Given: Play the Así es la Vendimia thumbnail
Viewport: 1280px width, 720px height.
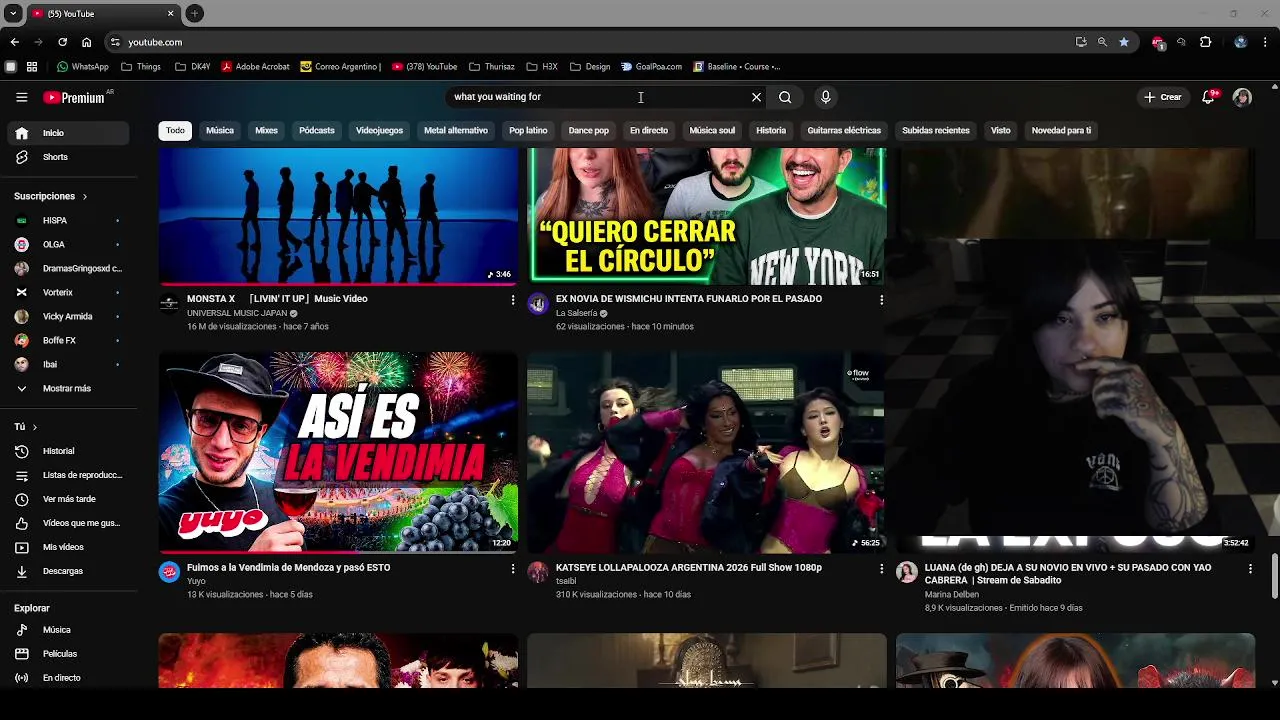Looking at the screenshot, I should (x=338, y=452).
